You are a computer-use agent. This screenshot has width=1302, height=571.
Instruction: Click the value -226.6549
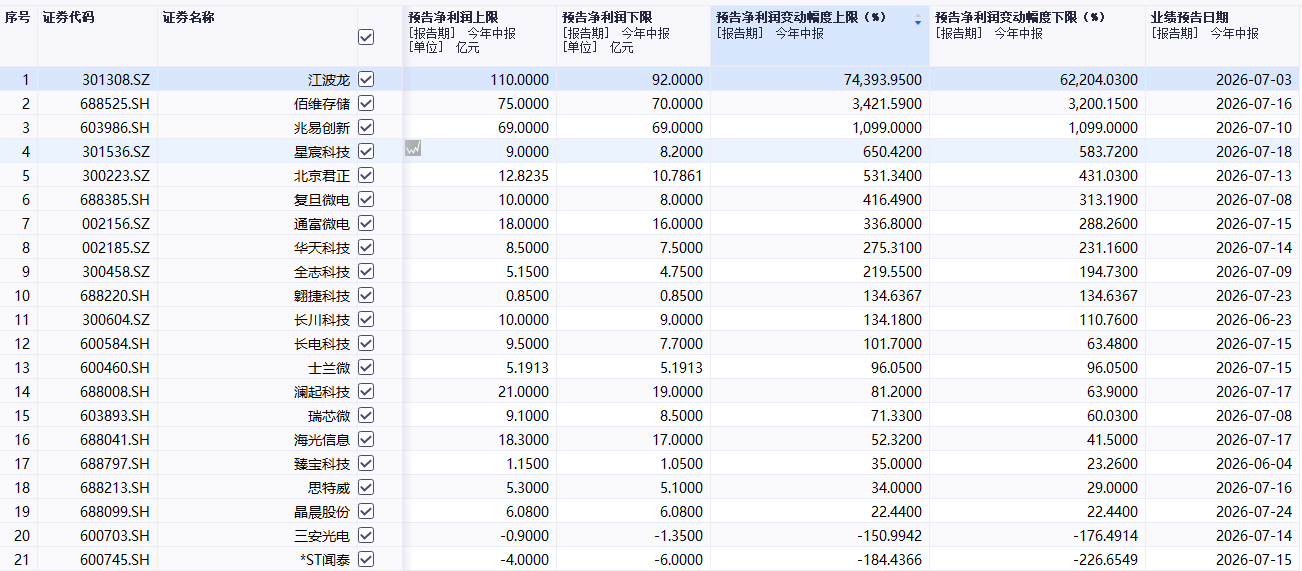pos(1106,559)
